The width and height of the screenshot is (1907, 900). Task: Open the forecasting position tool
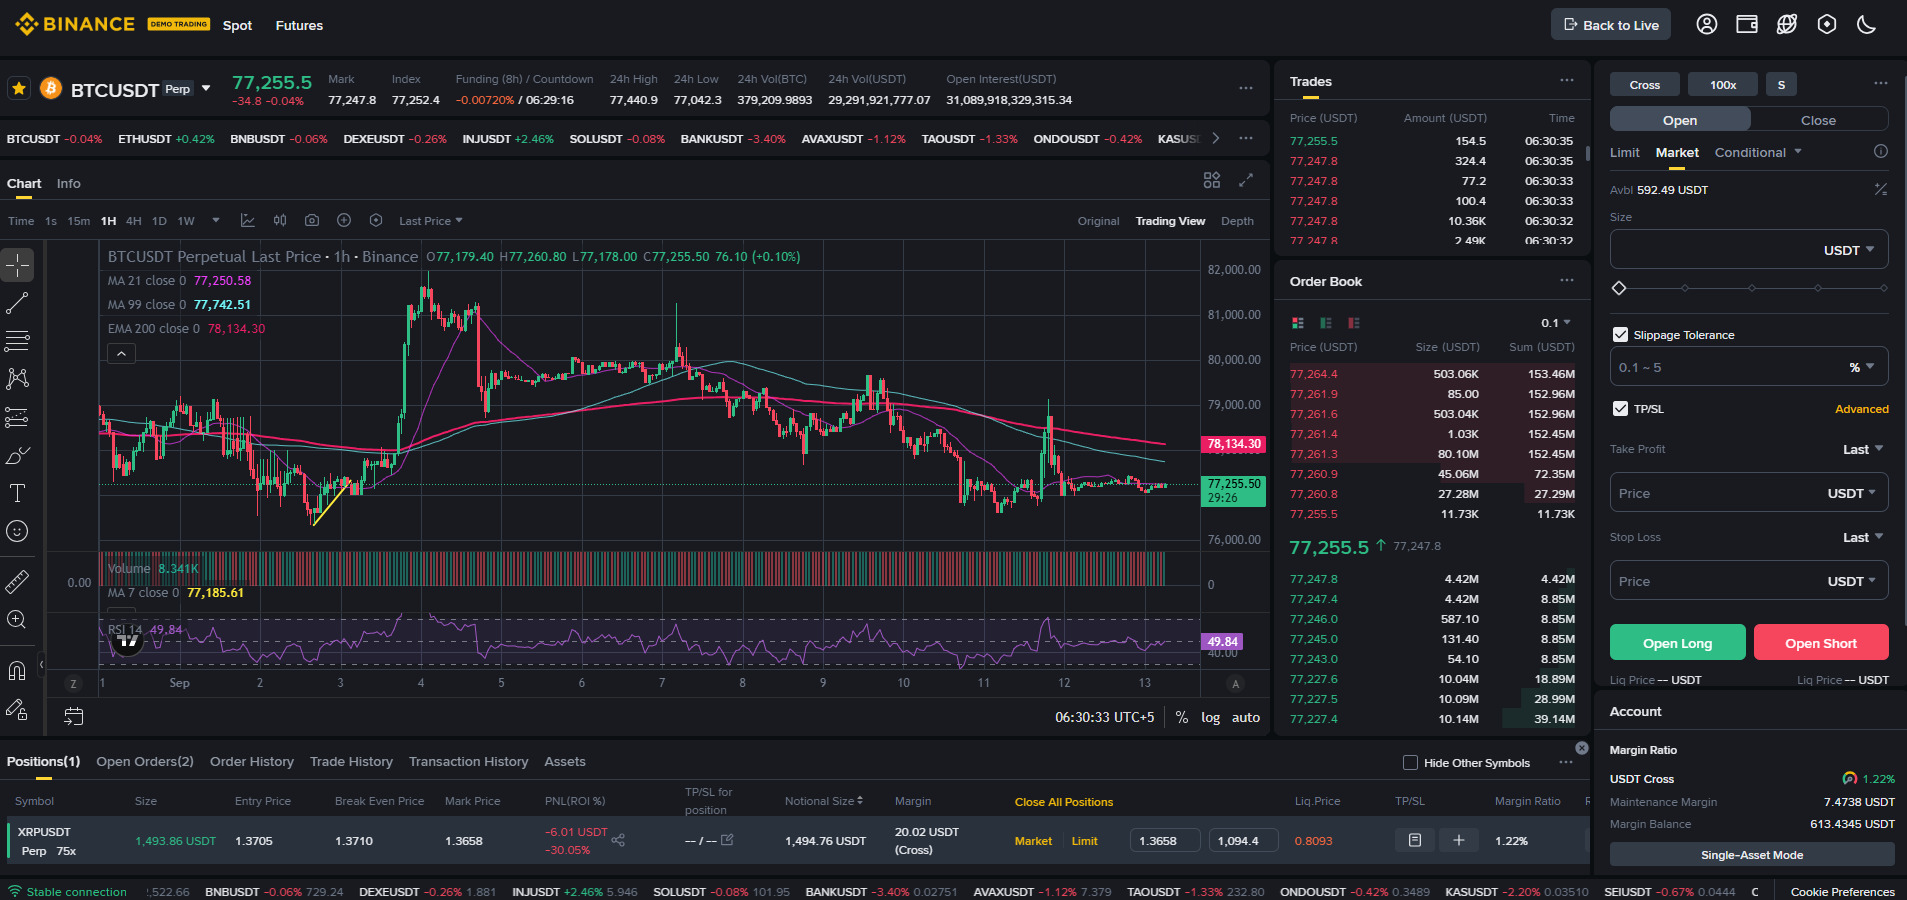point(17,417)
